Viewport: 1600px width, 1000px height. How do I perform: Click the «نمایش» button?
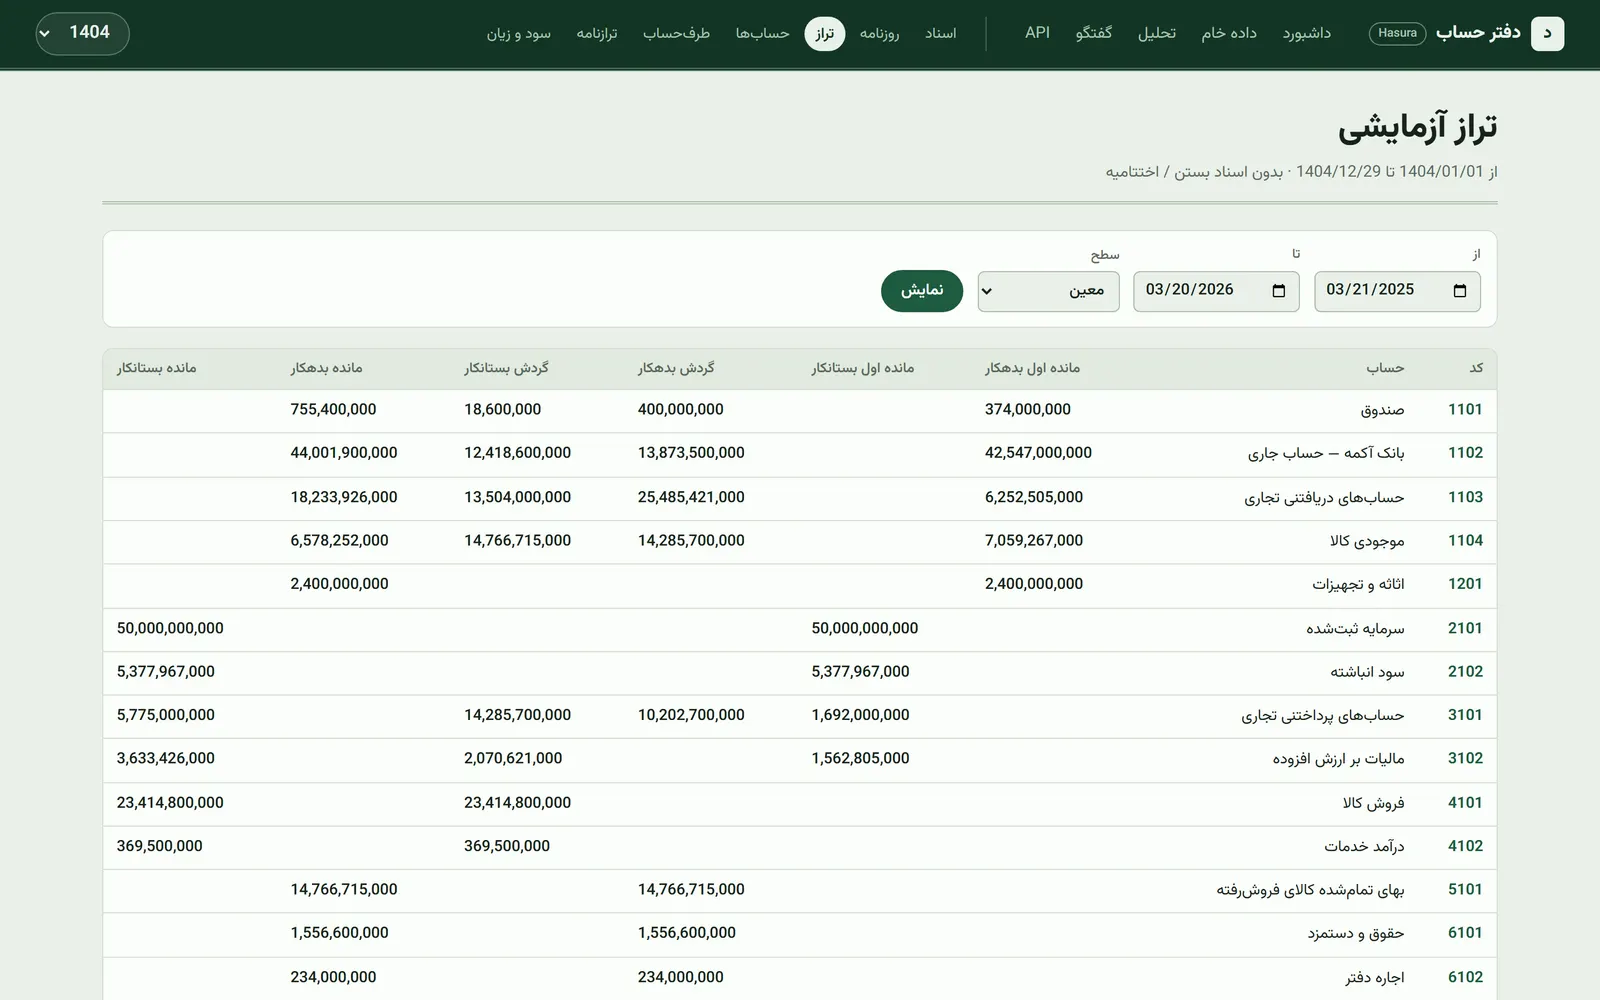pyautogui.click(x=921, y=291)
